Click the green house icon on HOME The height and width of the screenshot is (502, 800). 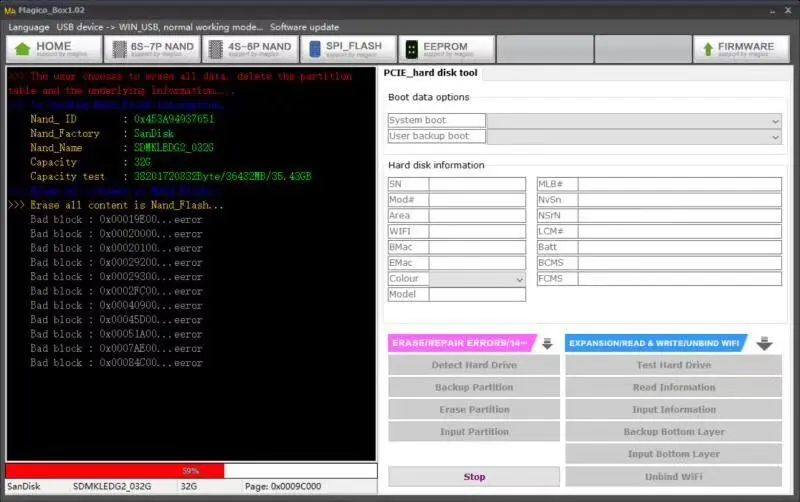click(x=22, y=49)
